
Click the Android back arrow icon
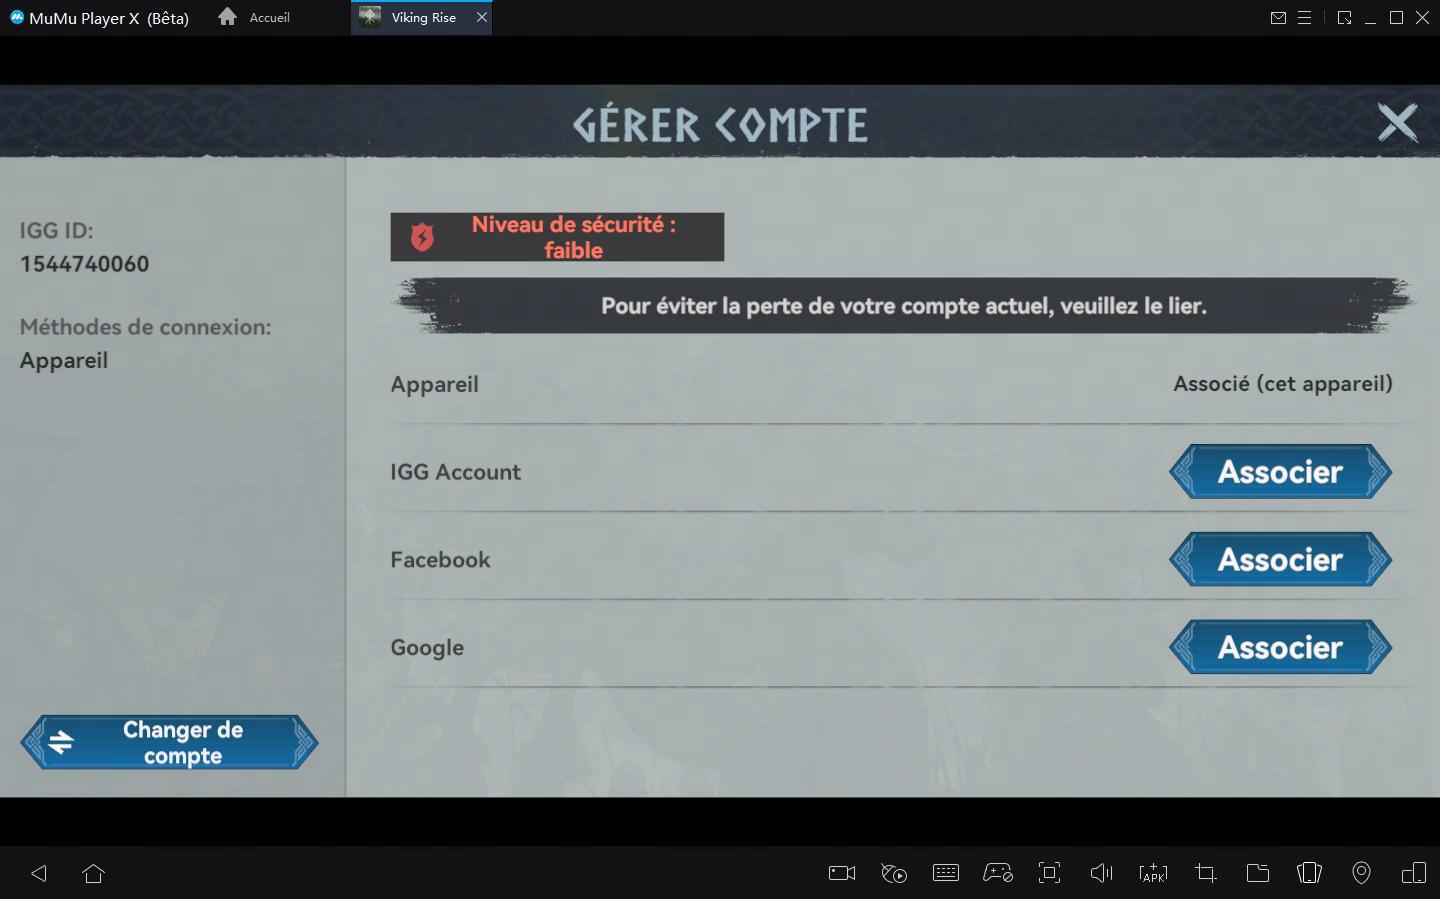[x=39, y=873]
